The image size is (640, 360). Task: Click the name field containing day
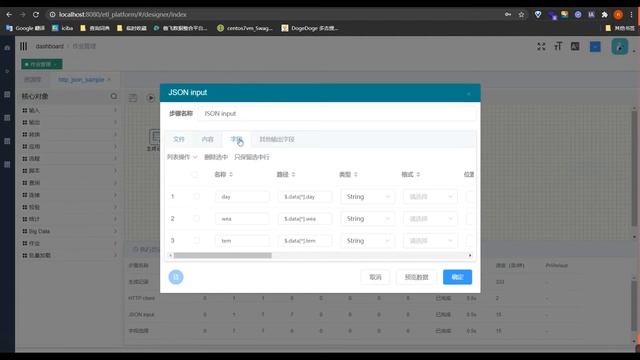tap(242, 197)
